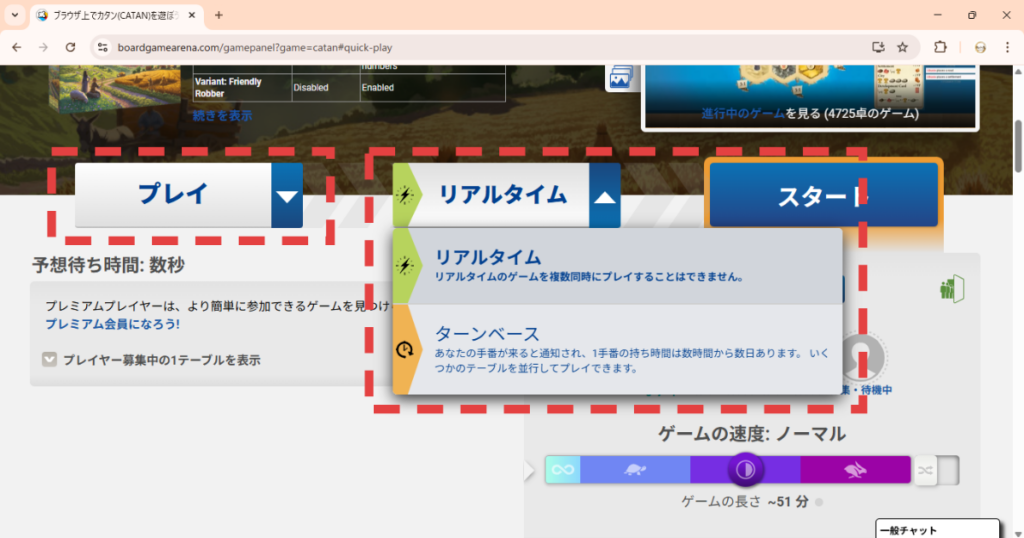1024x538 pixels.
Task: Click the 続きを表示 link
Action: coord(222,116)
